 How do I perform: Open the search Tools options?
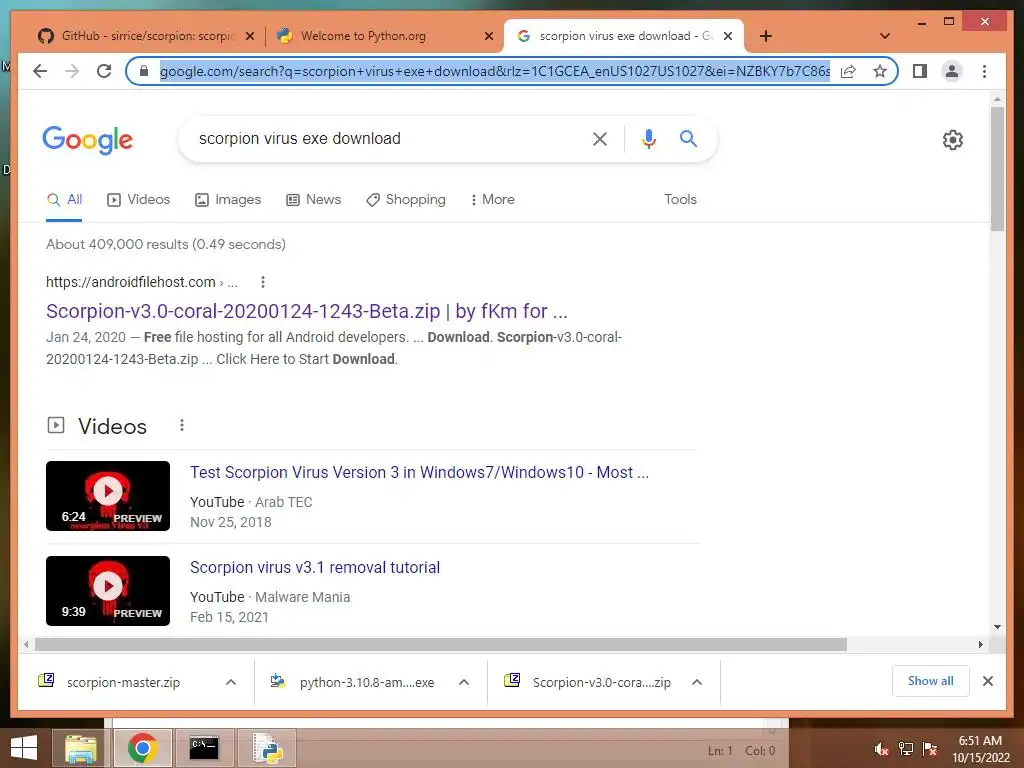pos(680,200)
